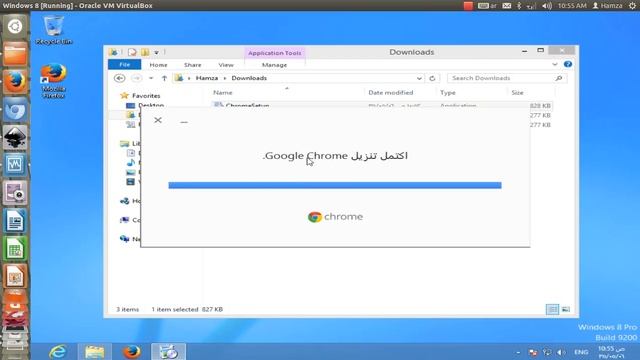Launch the Files manager from Ubuntu dock
Screen dimensions: 640x360
pyautogui.click(x=15, y=54)
